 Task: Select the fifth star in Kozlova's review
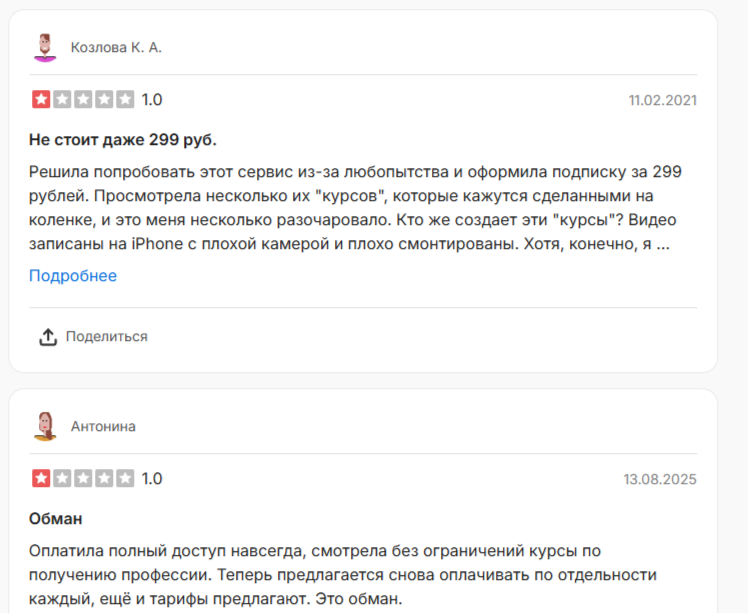[125, 99]
